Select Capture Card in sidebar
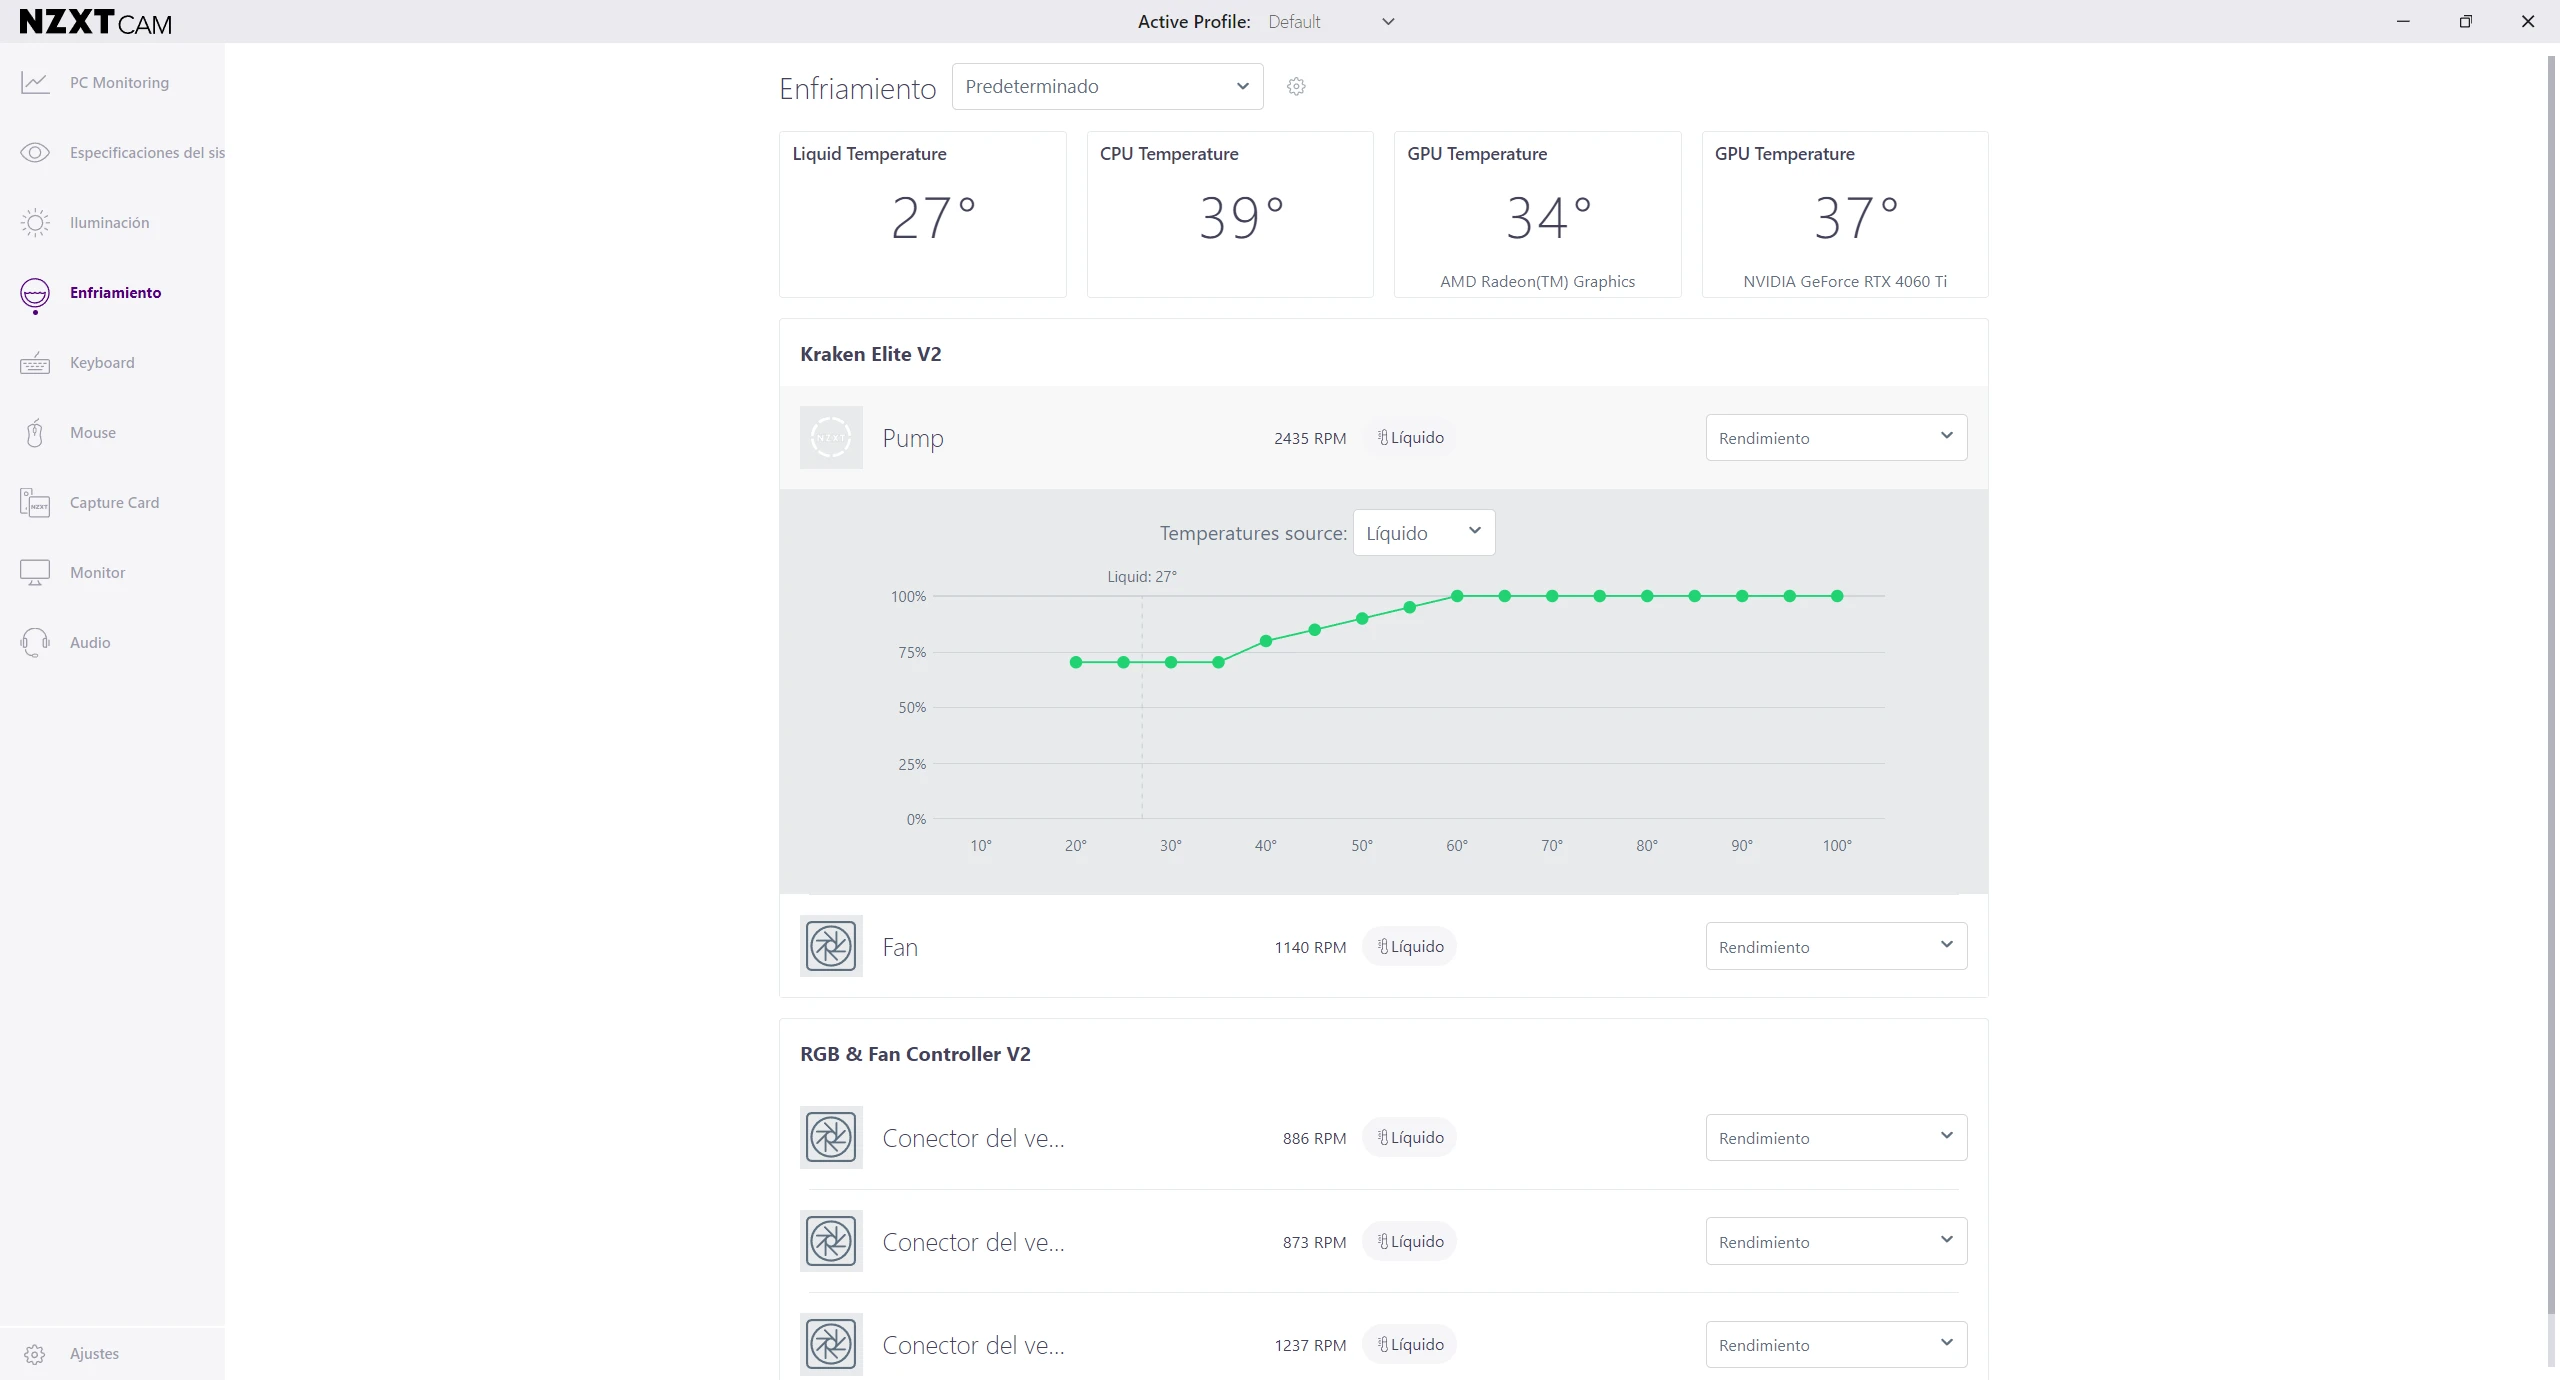Screen dimensions: 2560x1380 114,503
